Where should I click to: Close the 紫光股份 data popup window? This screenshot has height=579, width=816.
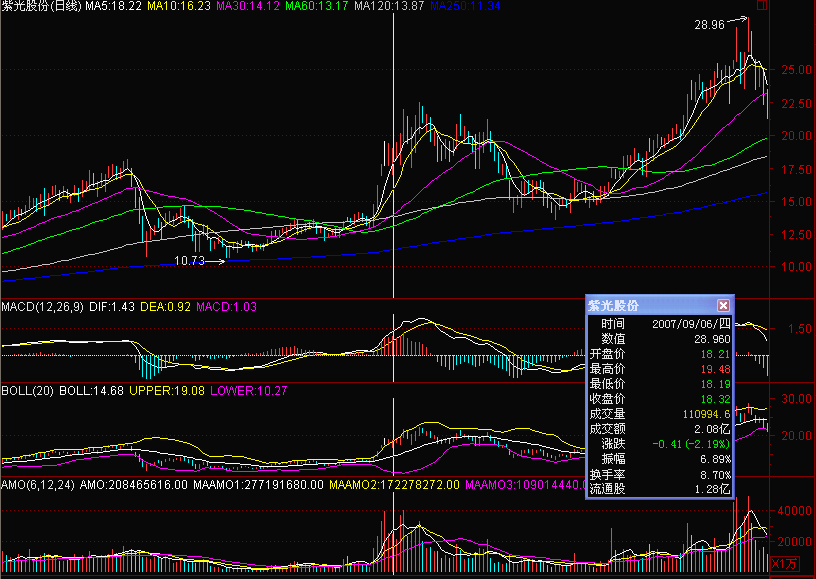[723, 305]
